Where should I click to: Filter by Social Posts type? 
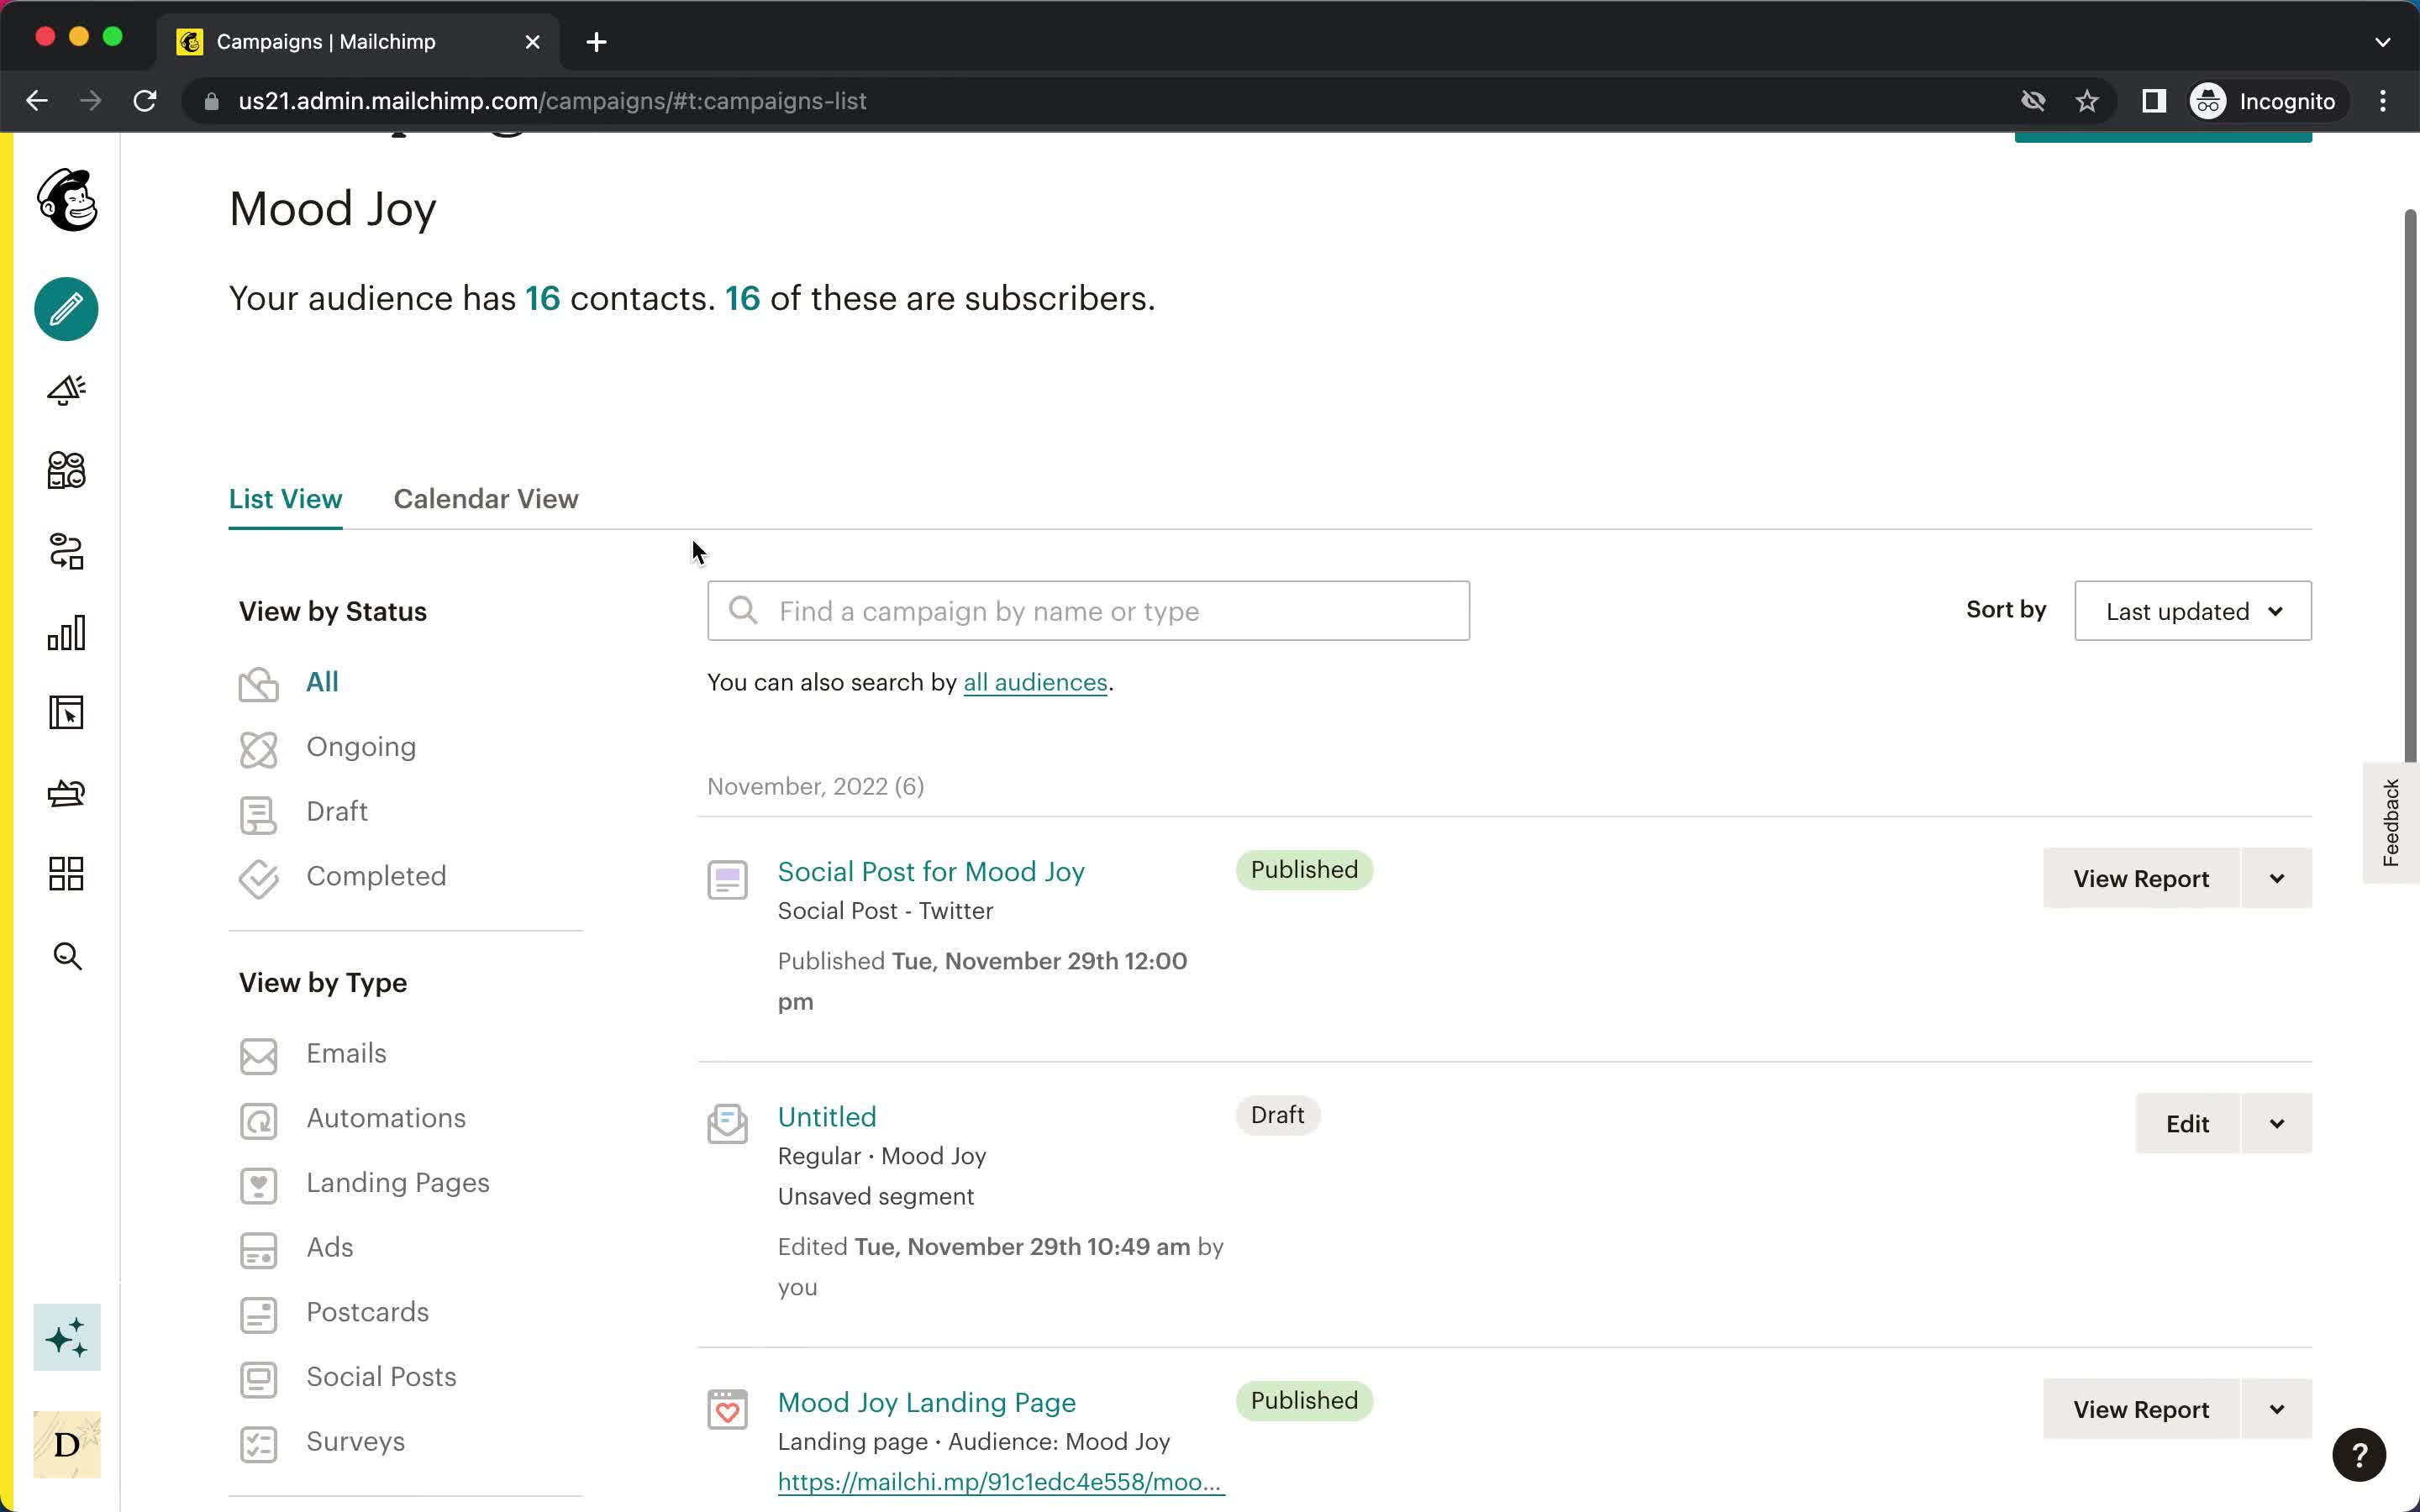[381, 1377]
